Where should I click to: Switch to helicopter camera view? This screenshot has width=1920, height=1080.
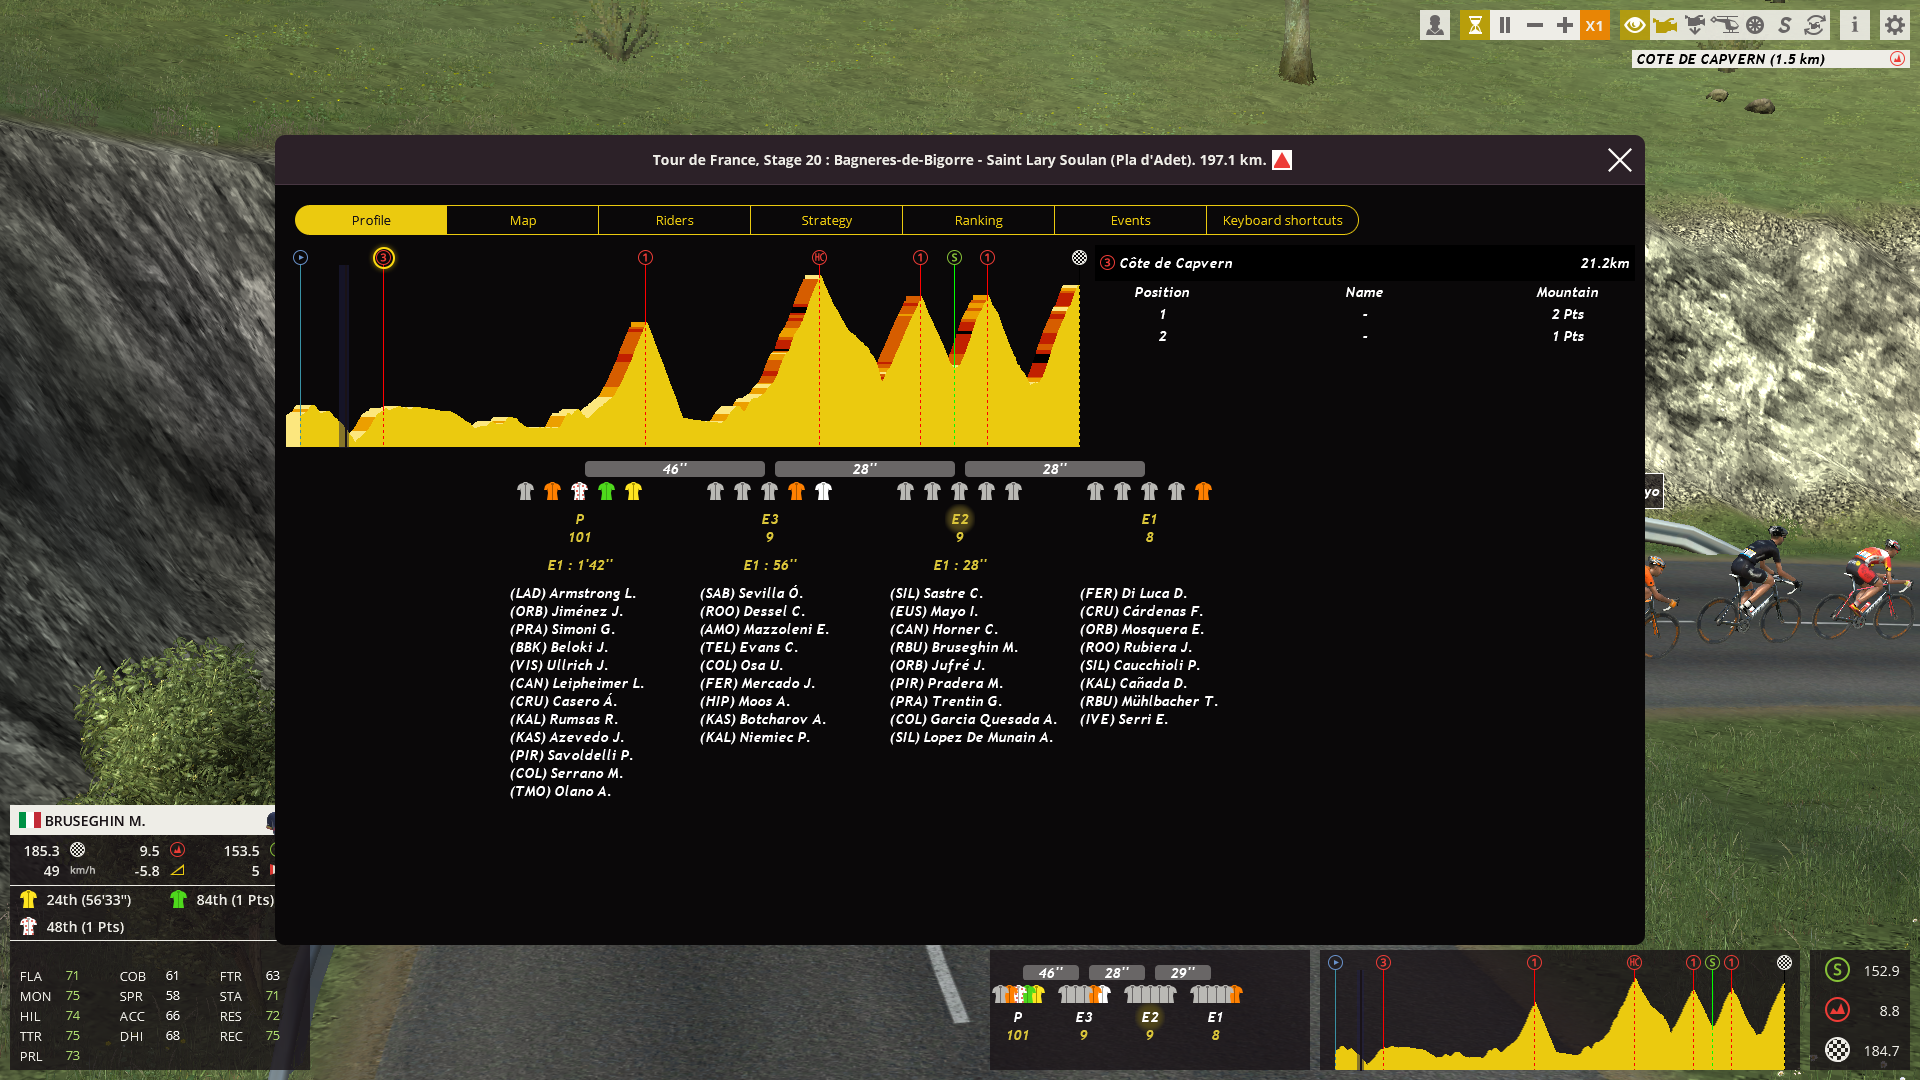[x=1725, y=25]
